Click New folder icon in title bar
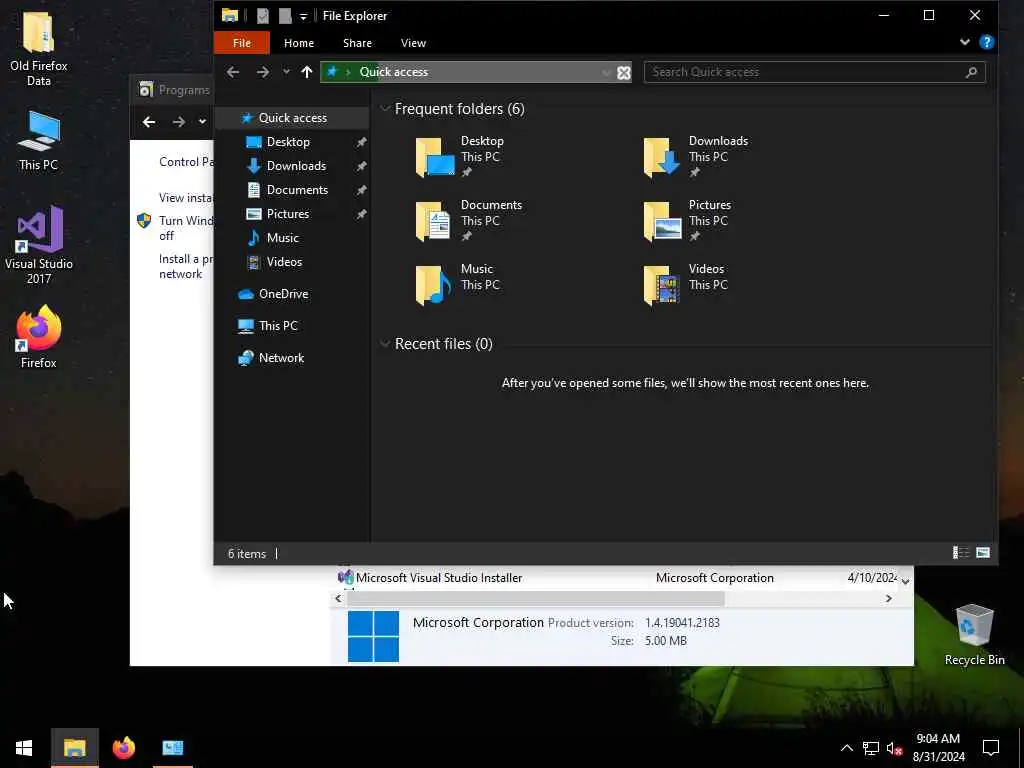The height and width of the screenshot is (768, 1024). (x=285, y=16)
